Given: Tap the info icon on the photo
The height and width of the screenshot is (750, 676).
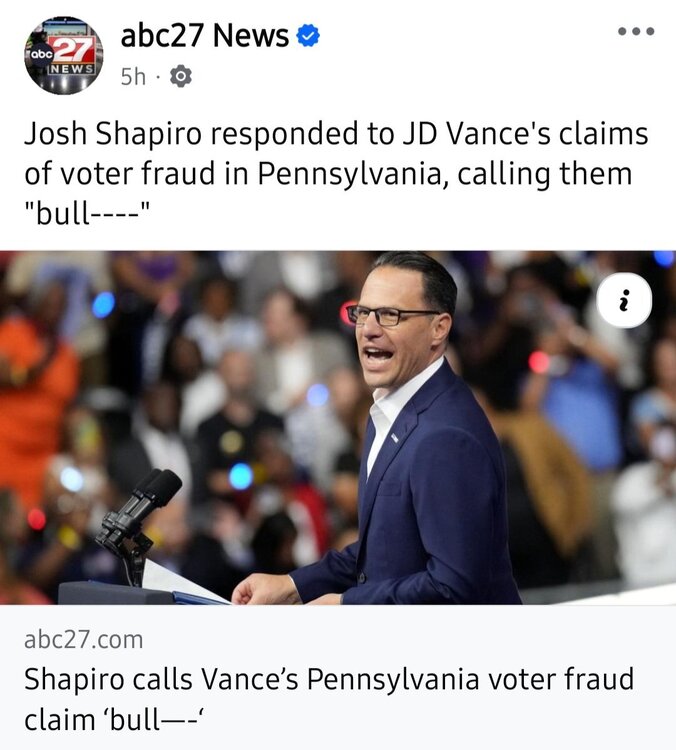Looking at the screenshot, I should [625, 301].
